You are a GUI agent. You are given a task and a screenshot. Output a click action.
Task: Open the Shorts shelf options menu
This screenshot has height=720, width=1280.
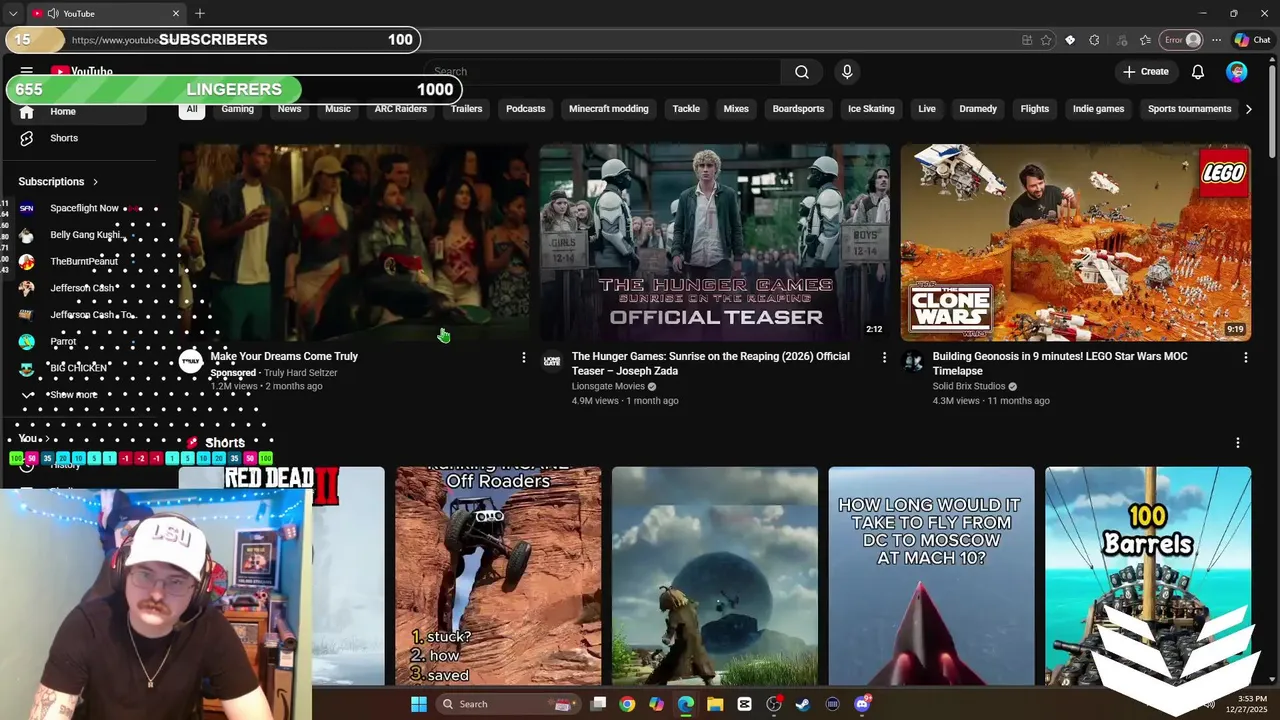pyautogui.click(x=1237, y=443)
